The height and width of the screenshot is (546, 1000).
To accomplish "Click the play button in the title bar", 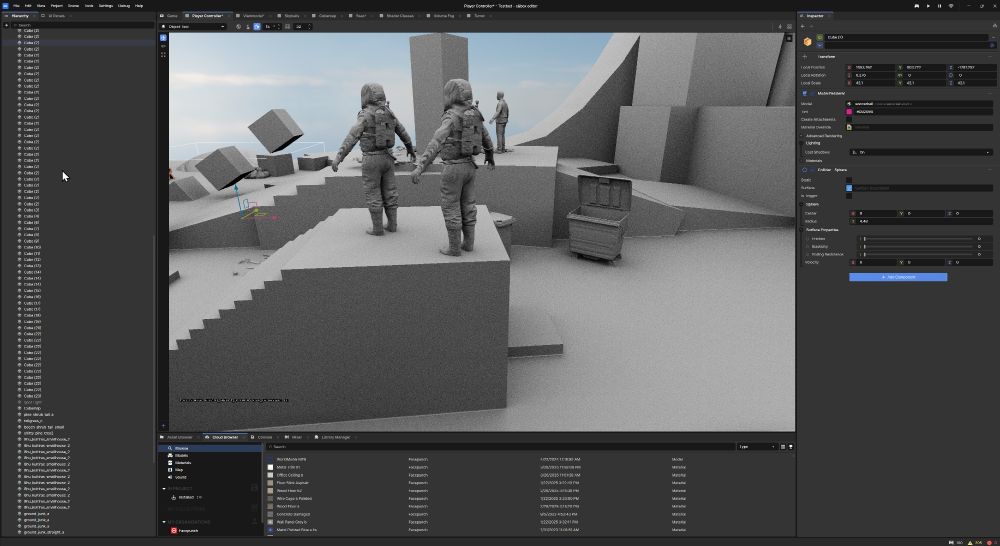I will pos(928,6).
